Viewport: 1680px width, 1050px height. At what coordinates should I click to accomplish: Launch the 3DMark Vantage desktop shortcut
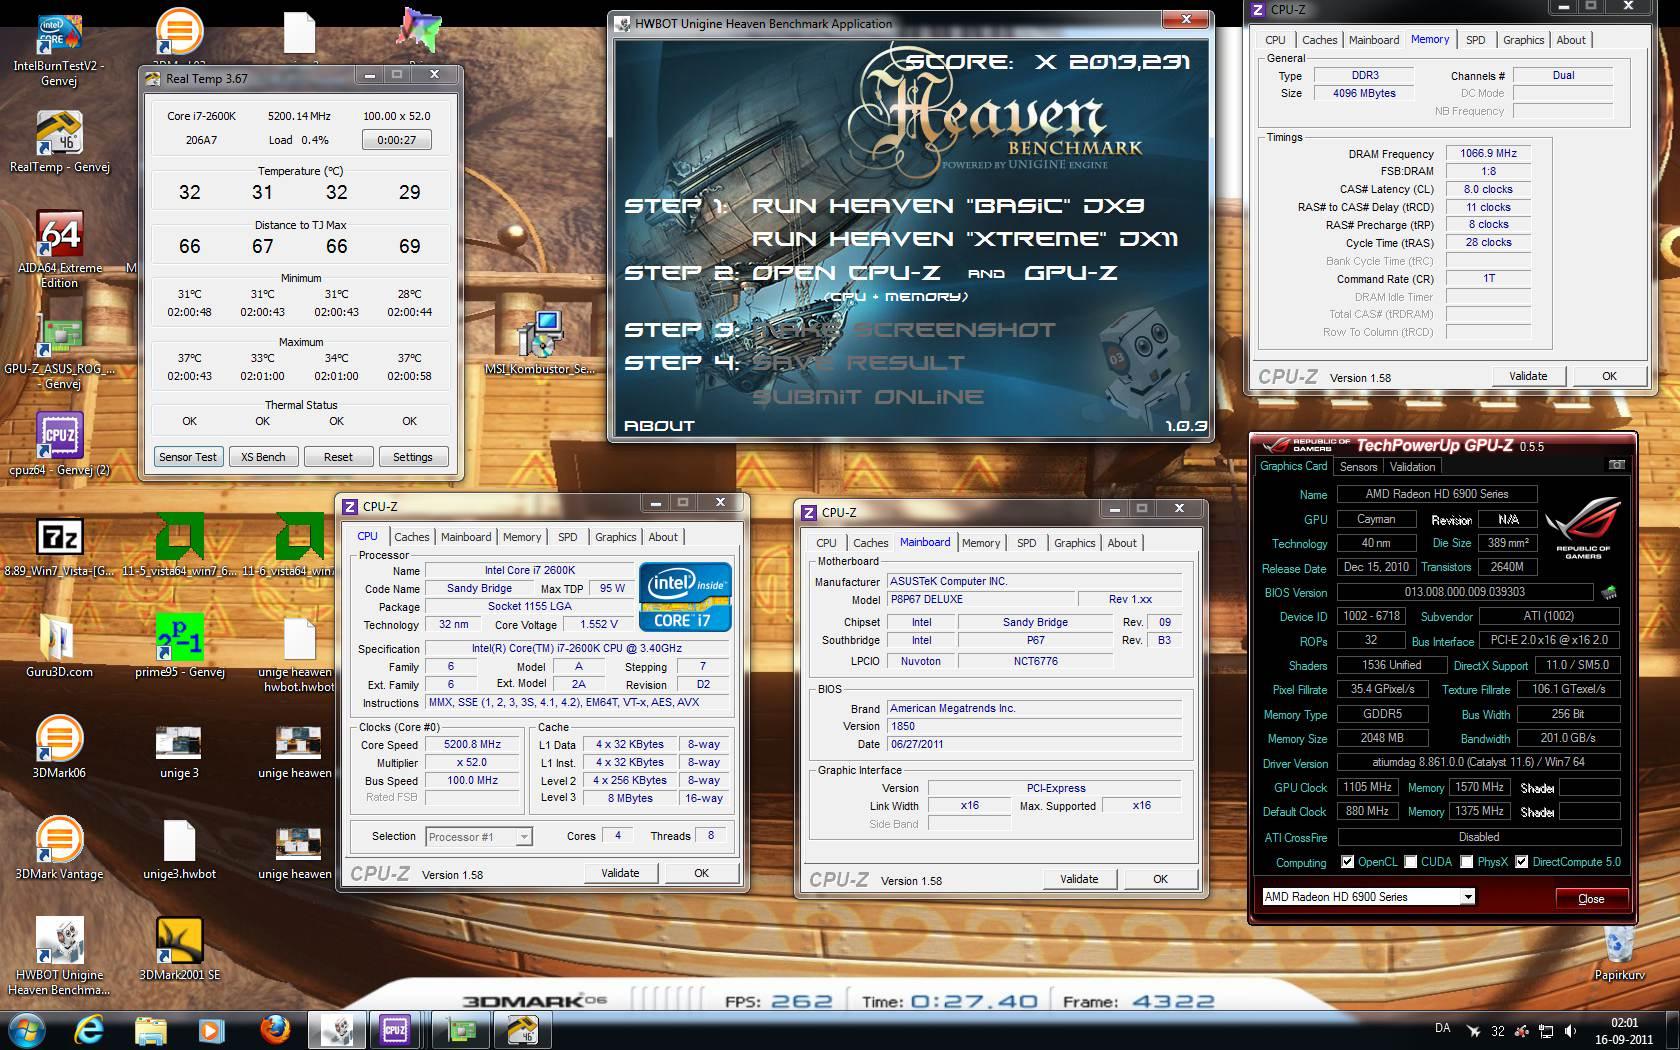tap(59, 848)
